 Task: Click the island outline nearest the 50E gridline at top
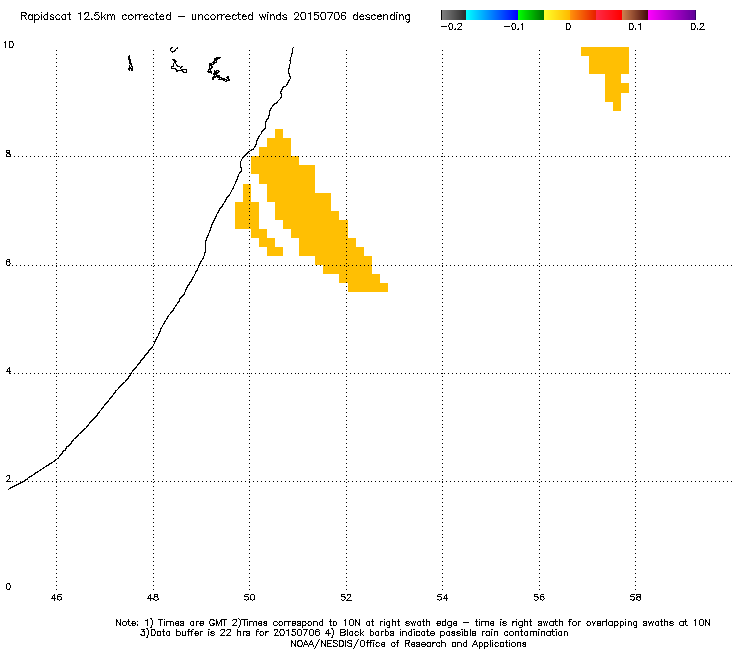pyautogui.click(x=218, y=69)
